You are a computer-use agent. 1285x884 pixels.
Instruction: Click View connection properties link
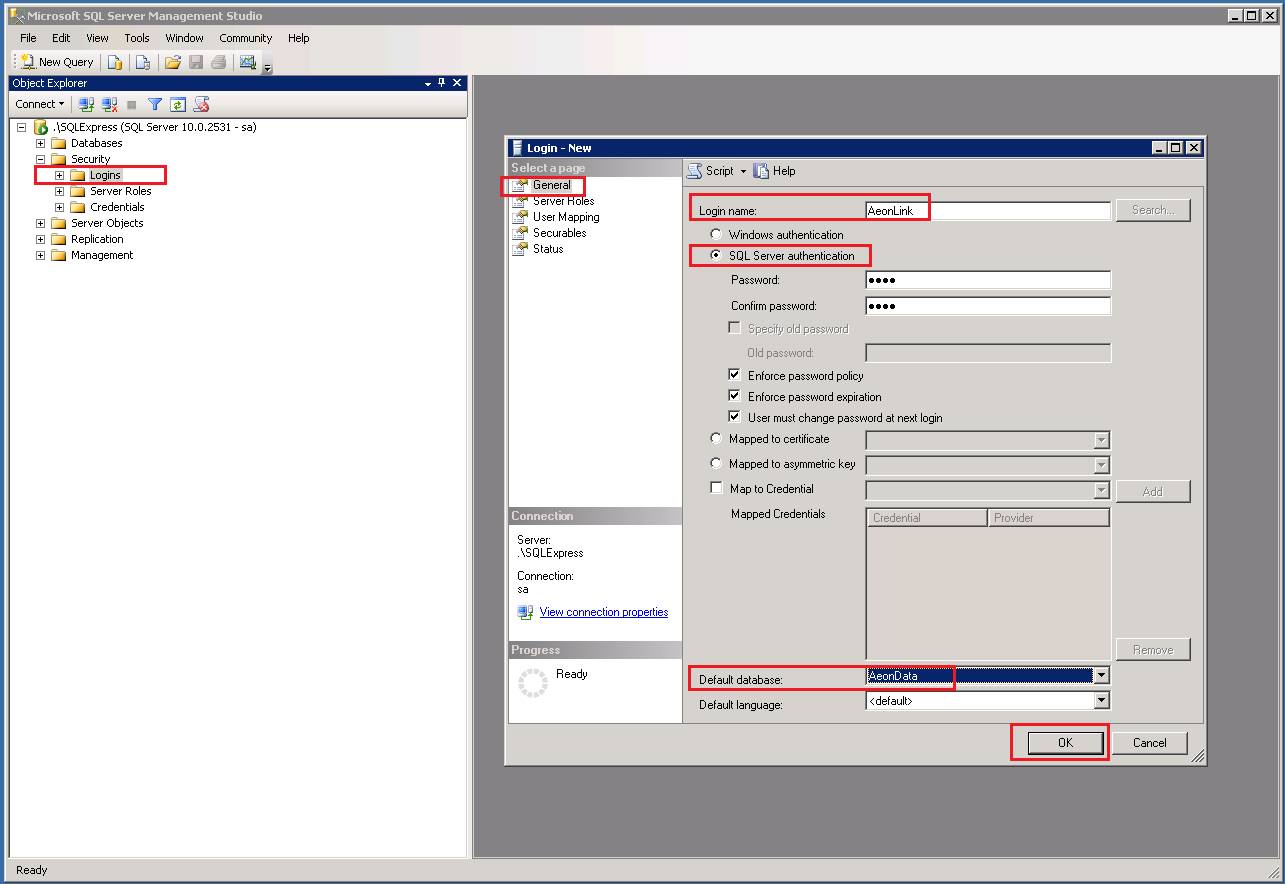603,612
